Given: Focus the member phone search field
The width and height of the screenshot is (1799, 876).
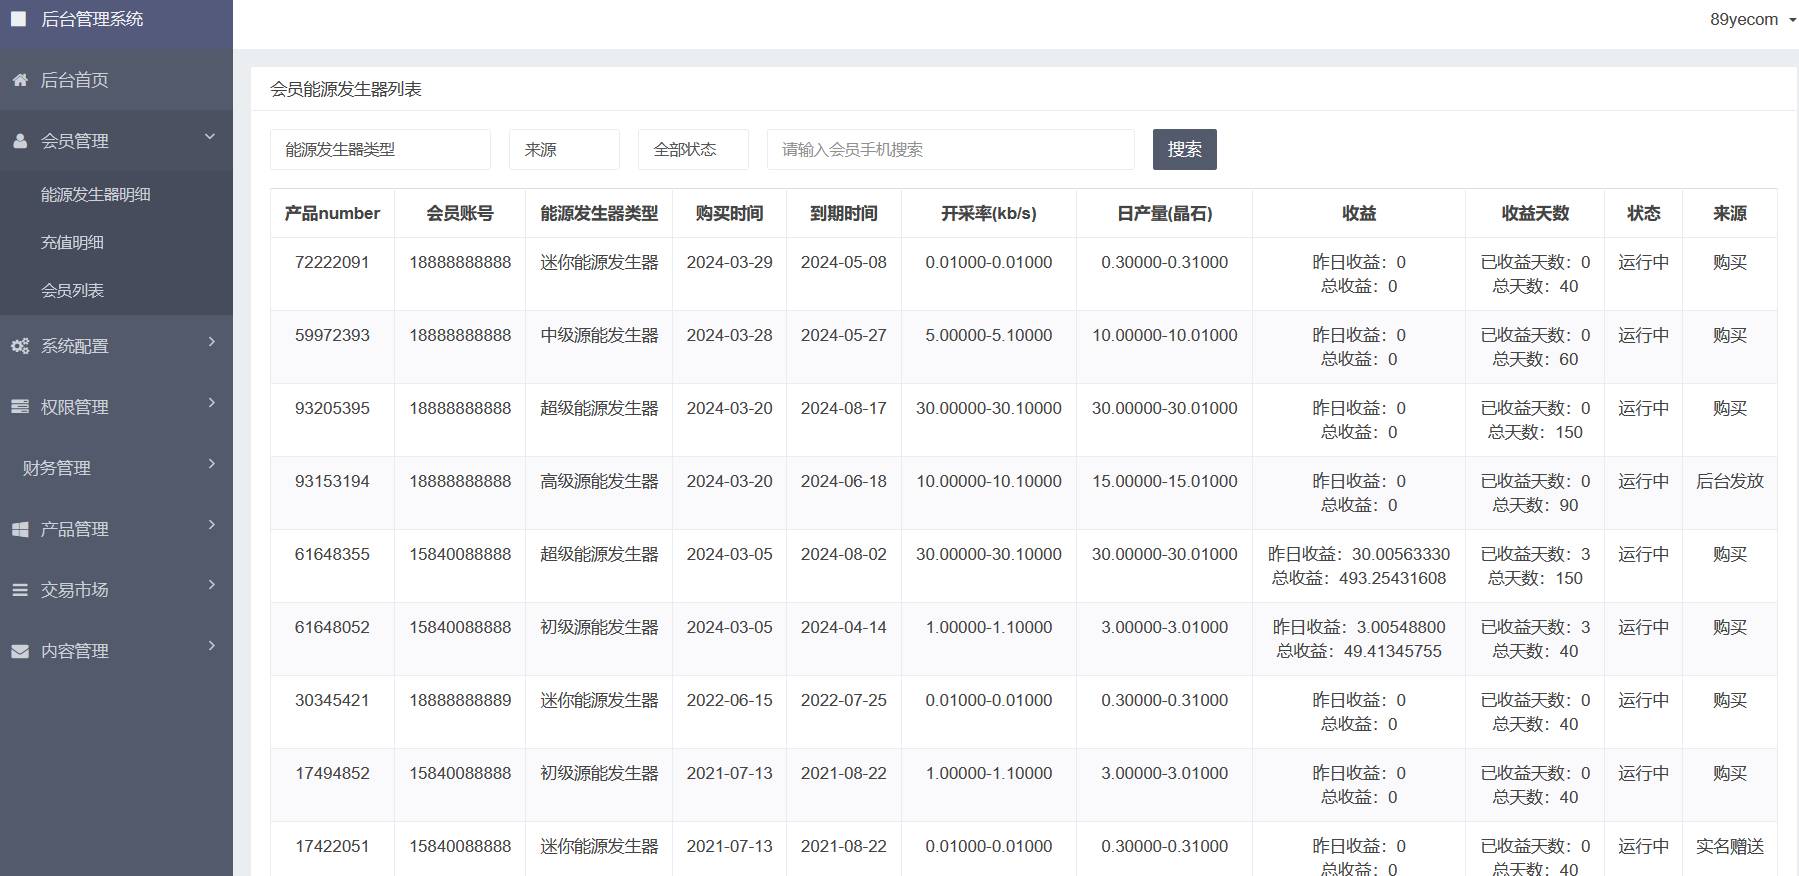Looking at the screenshot, I should pos(950,150).
